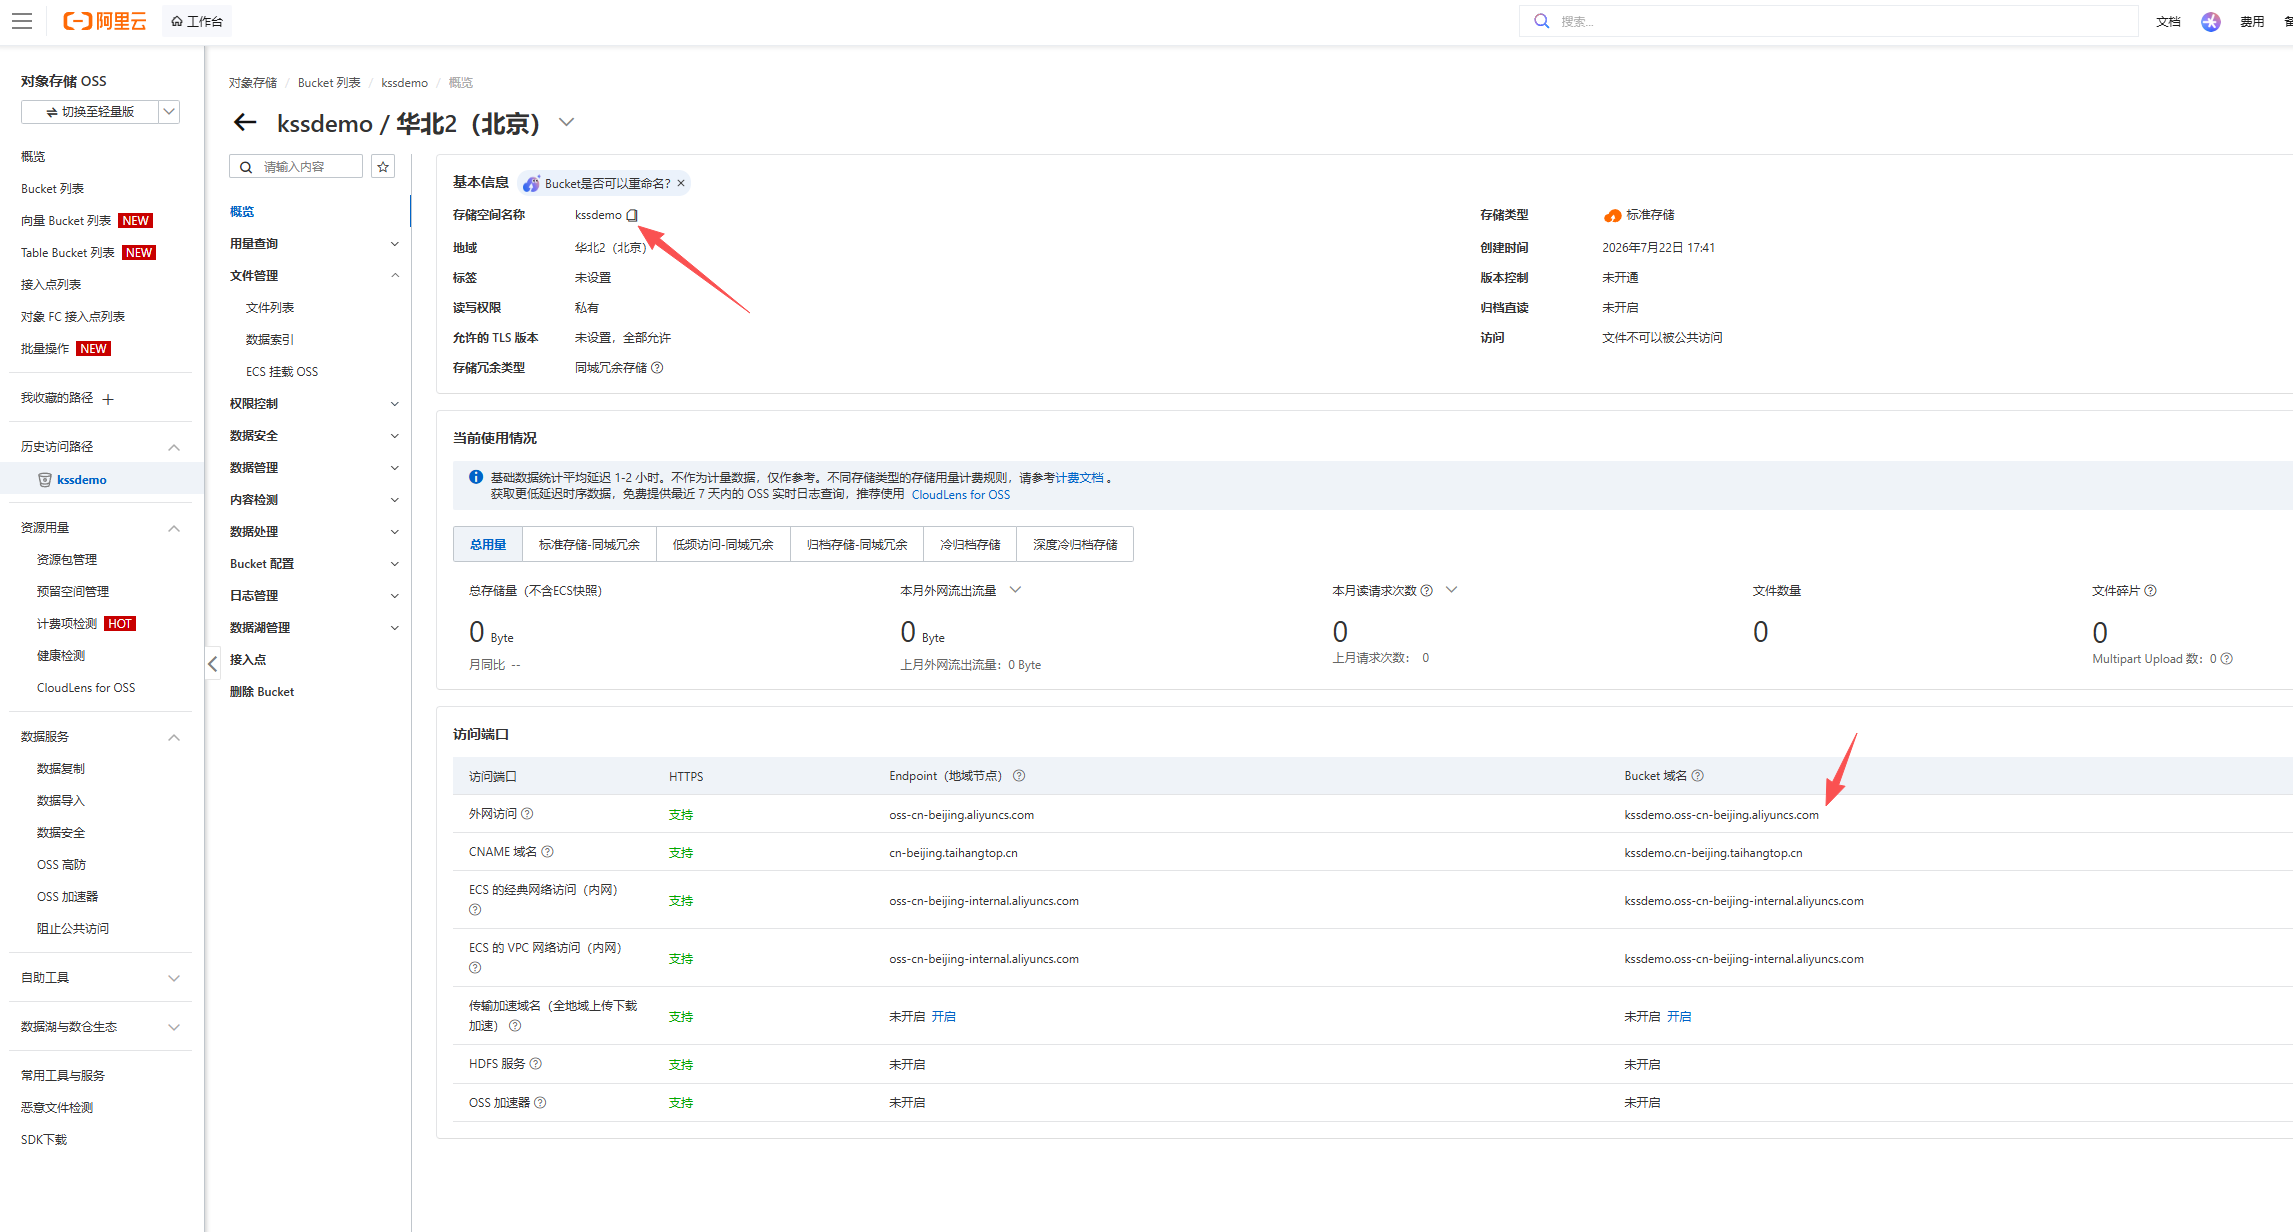Screen dimensions: 2293x1232
Task: Expand the 日志管理 menu section
Action: [x=395, y=596]
